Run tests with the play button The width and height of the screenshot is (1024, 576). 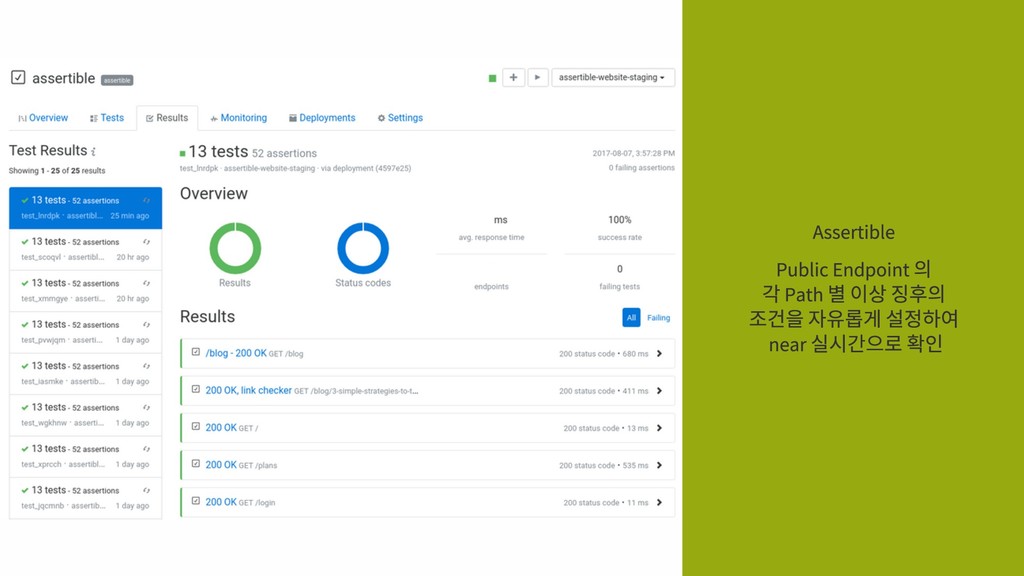coord(537,78)
